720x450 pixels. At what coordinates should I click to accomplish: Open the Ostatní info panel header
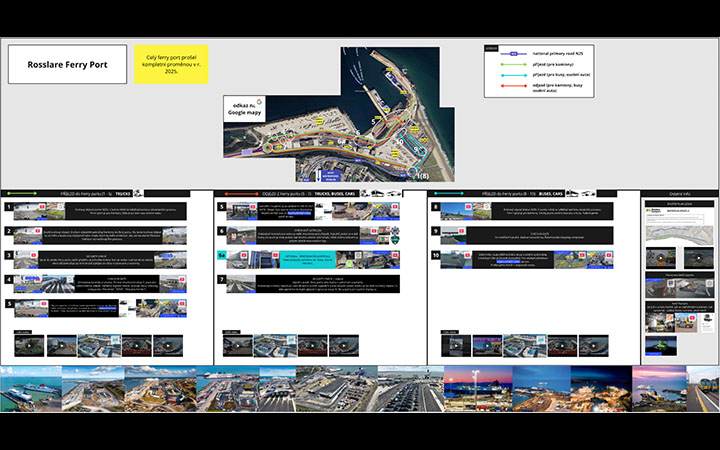point(680,193)
